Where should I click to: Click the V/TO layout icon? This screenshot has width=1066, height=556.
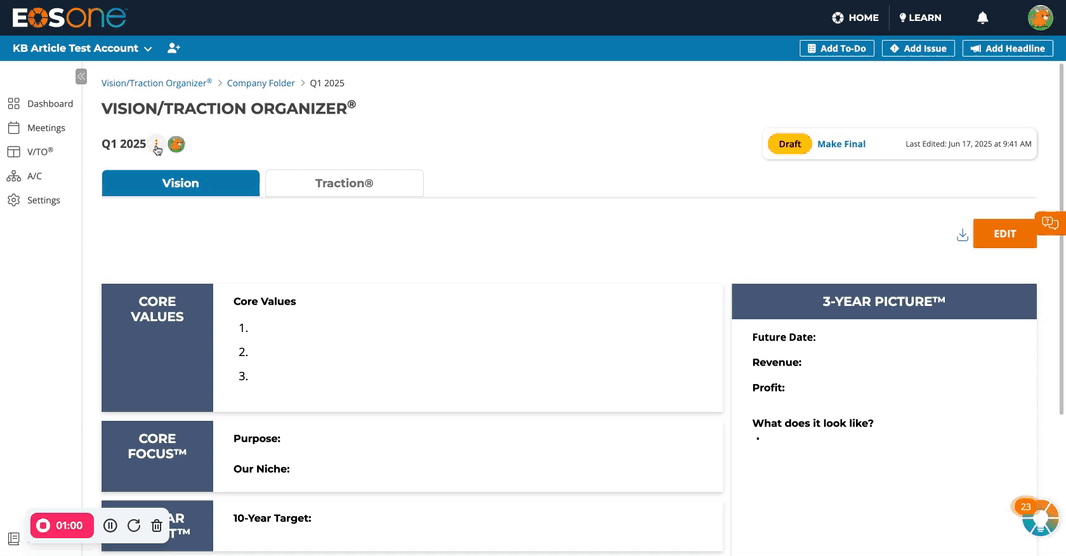(14, 152)
